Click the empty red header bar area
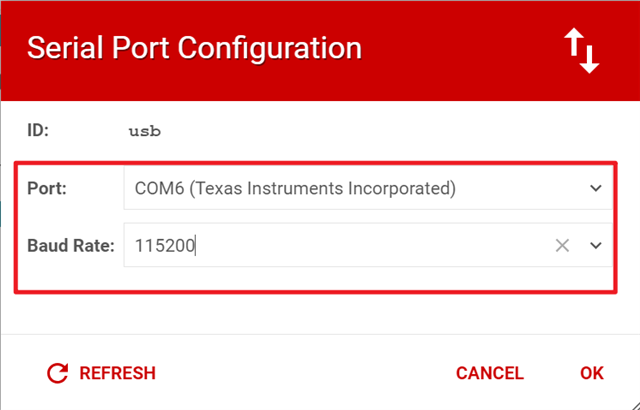The image size is (640, 410). coord(461,51)
